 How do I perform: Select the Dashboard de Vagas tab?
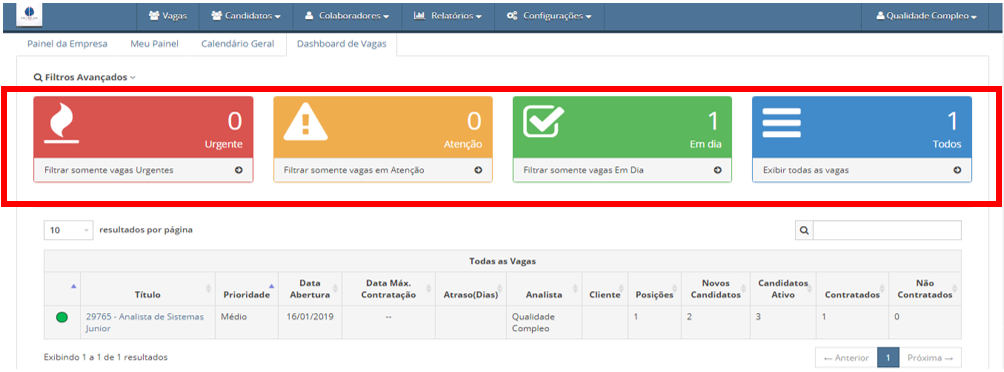[342, 44]
